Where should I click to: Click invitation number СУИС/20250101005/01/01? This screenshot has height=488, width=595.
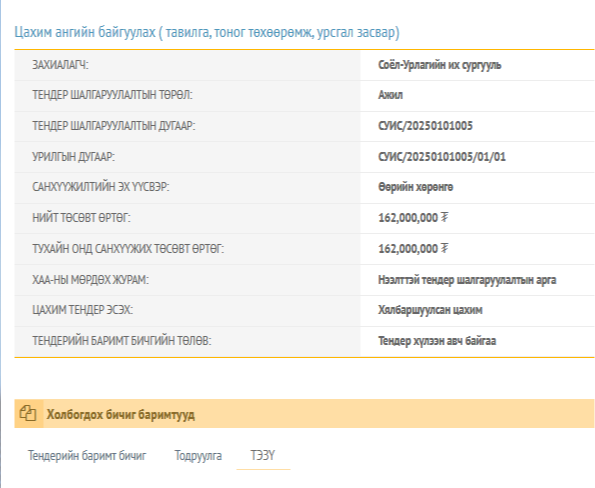point(442,157)
